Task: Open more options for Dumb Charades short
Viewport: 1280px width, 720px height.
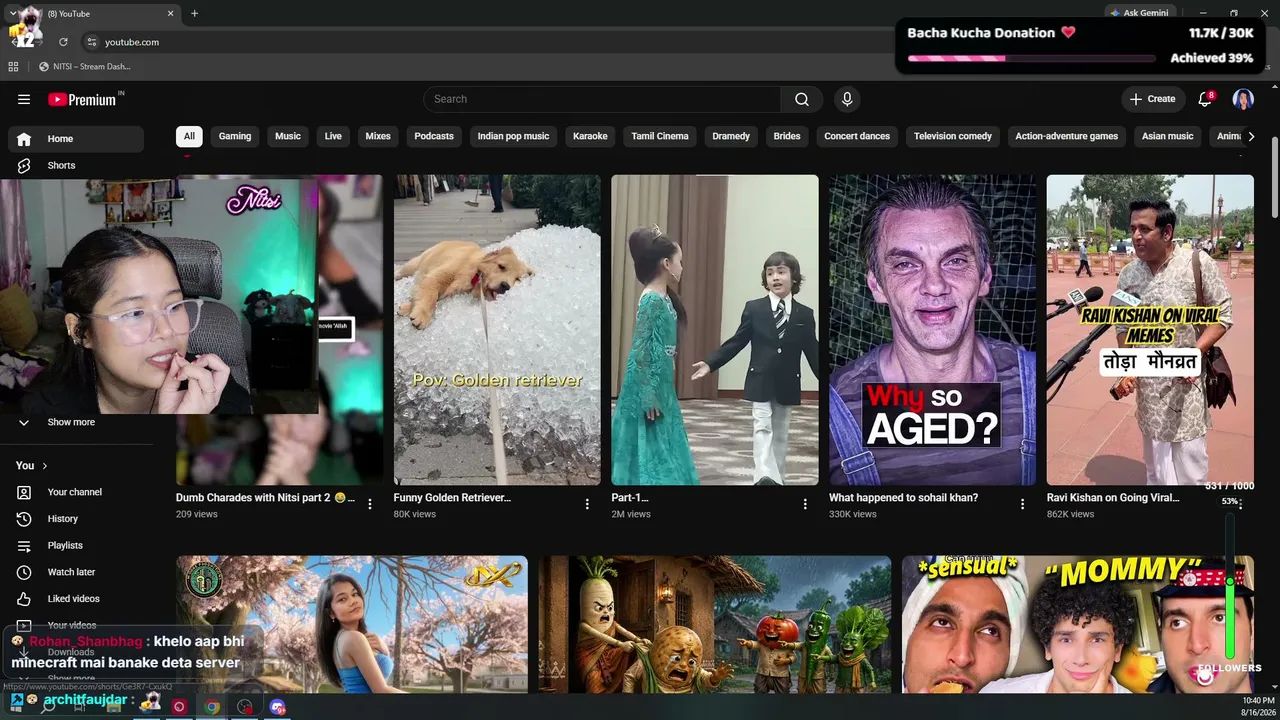Action: coord(370,504)
